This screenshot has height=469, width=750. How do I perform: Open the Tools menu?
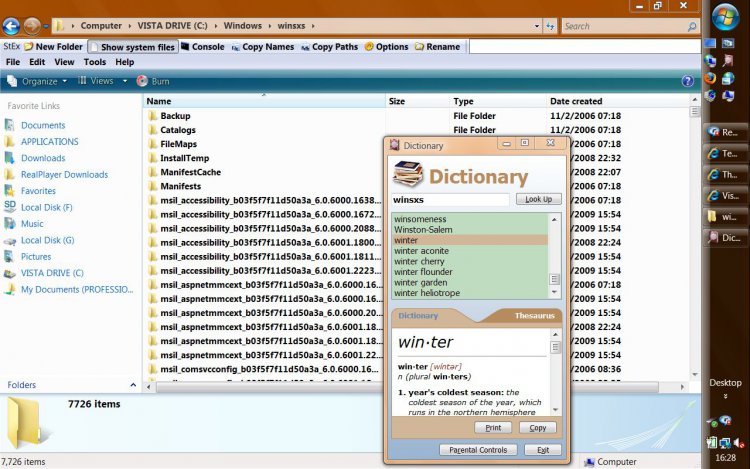(95, 62)
